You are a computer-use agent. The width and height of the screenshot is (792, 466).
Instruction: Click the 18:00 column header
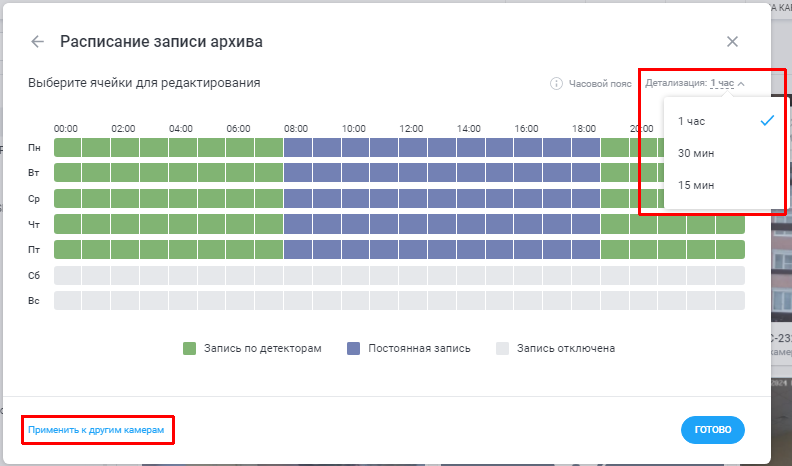click(x=584, y=129)
